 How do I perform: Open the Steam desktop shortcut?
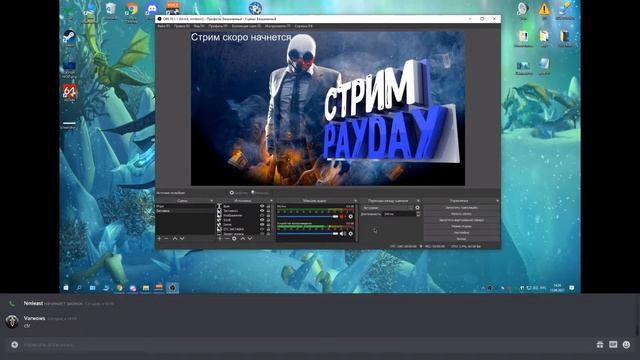point(69,39)
